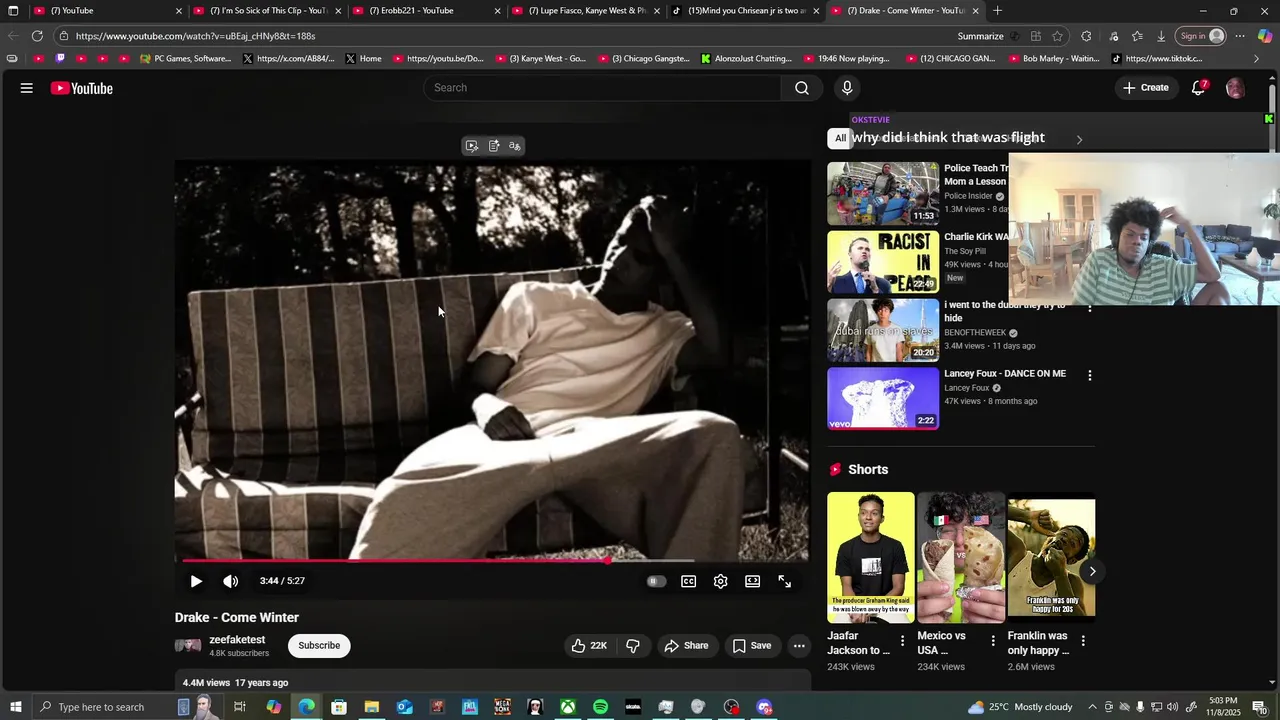Open the browser favorites list
This screenshot has height=720, width=1280.
1137,36
